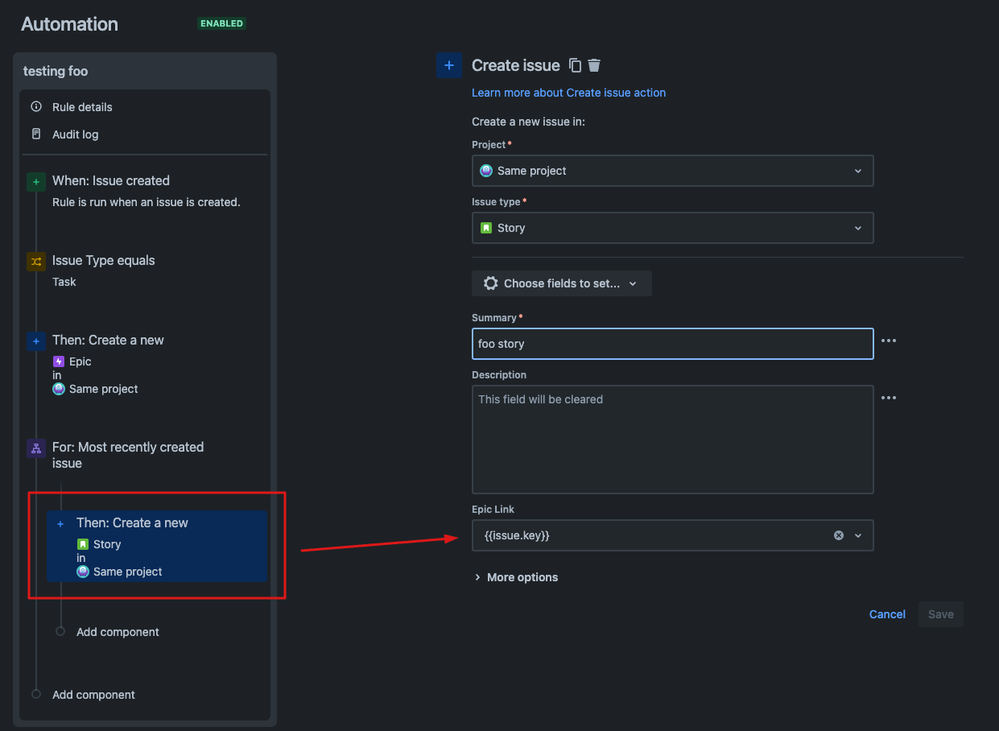Click 'Rule is run when an issue is created.'
Image resolution: width=999 pixels, height=731 pixels.
(146, 202)
